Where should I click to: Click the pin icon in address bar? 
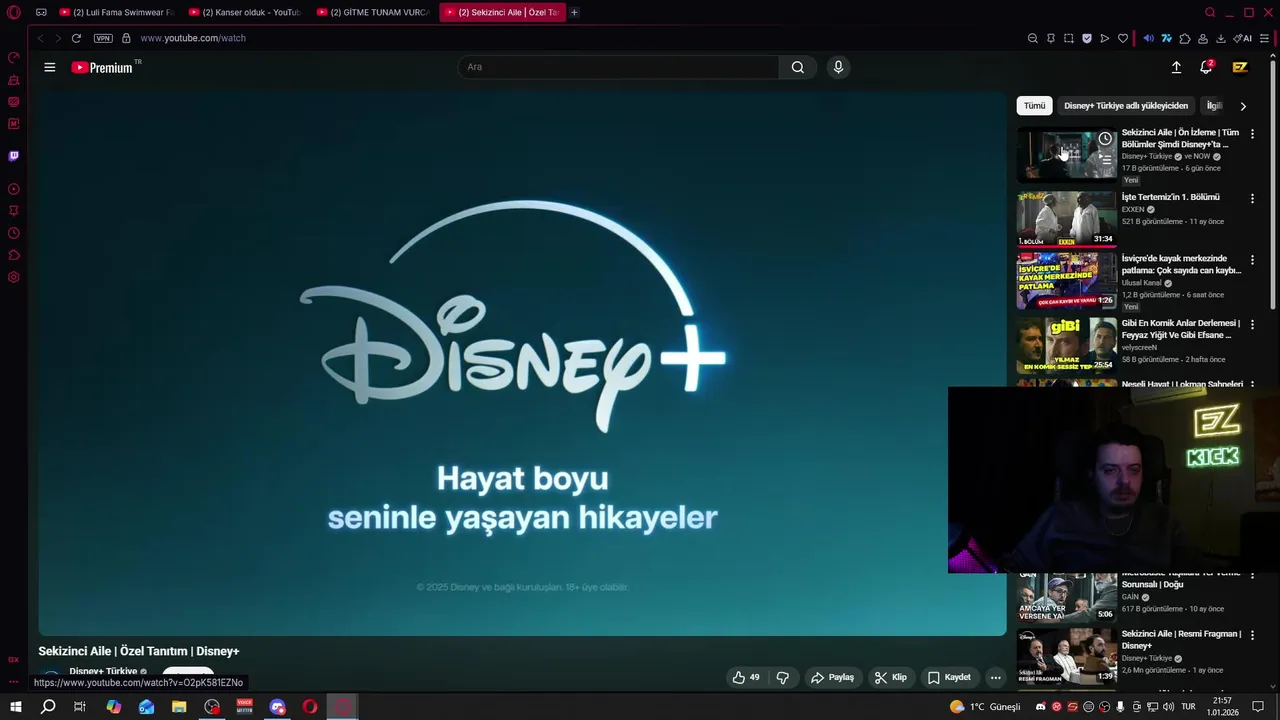[x=1051, y=38]
